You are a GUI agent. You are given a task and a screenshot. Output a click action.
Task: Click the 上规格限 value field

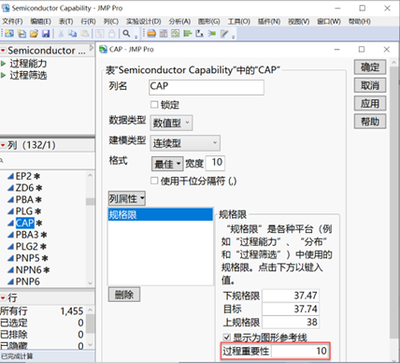(291, 322)
